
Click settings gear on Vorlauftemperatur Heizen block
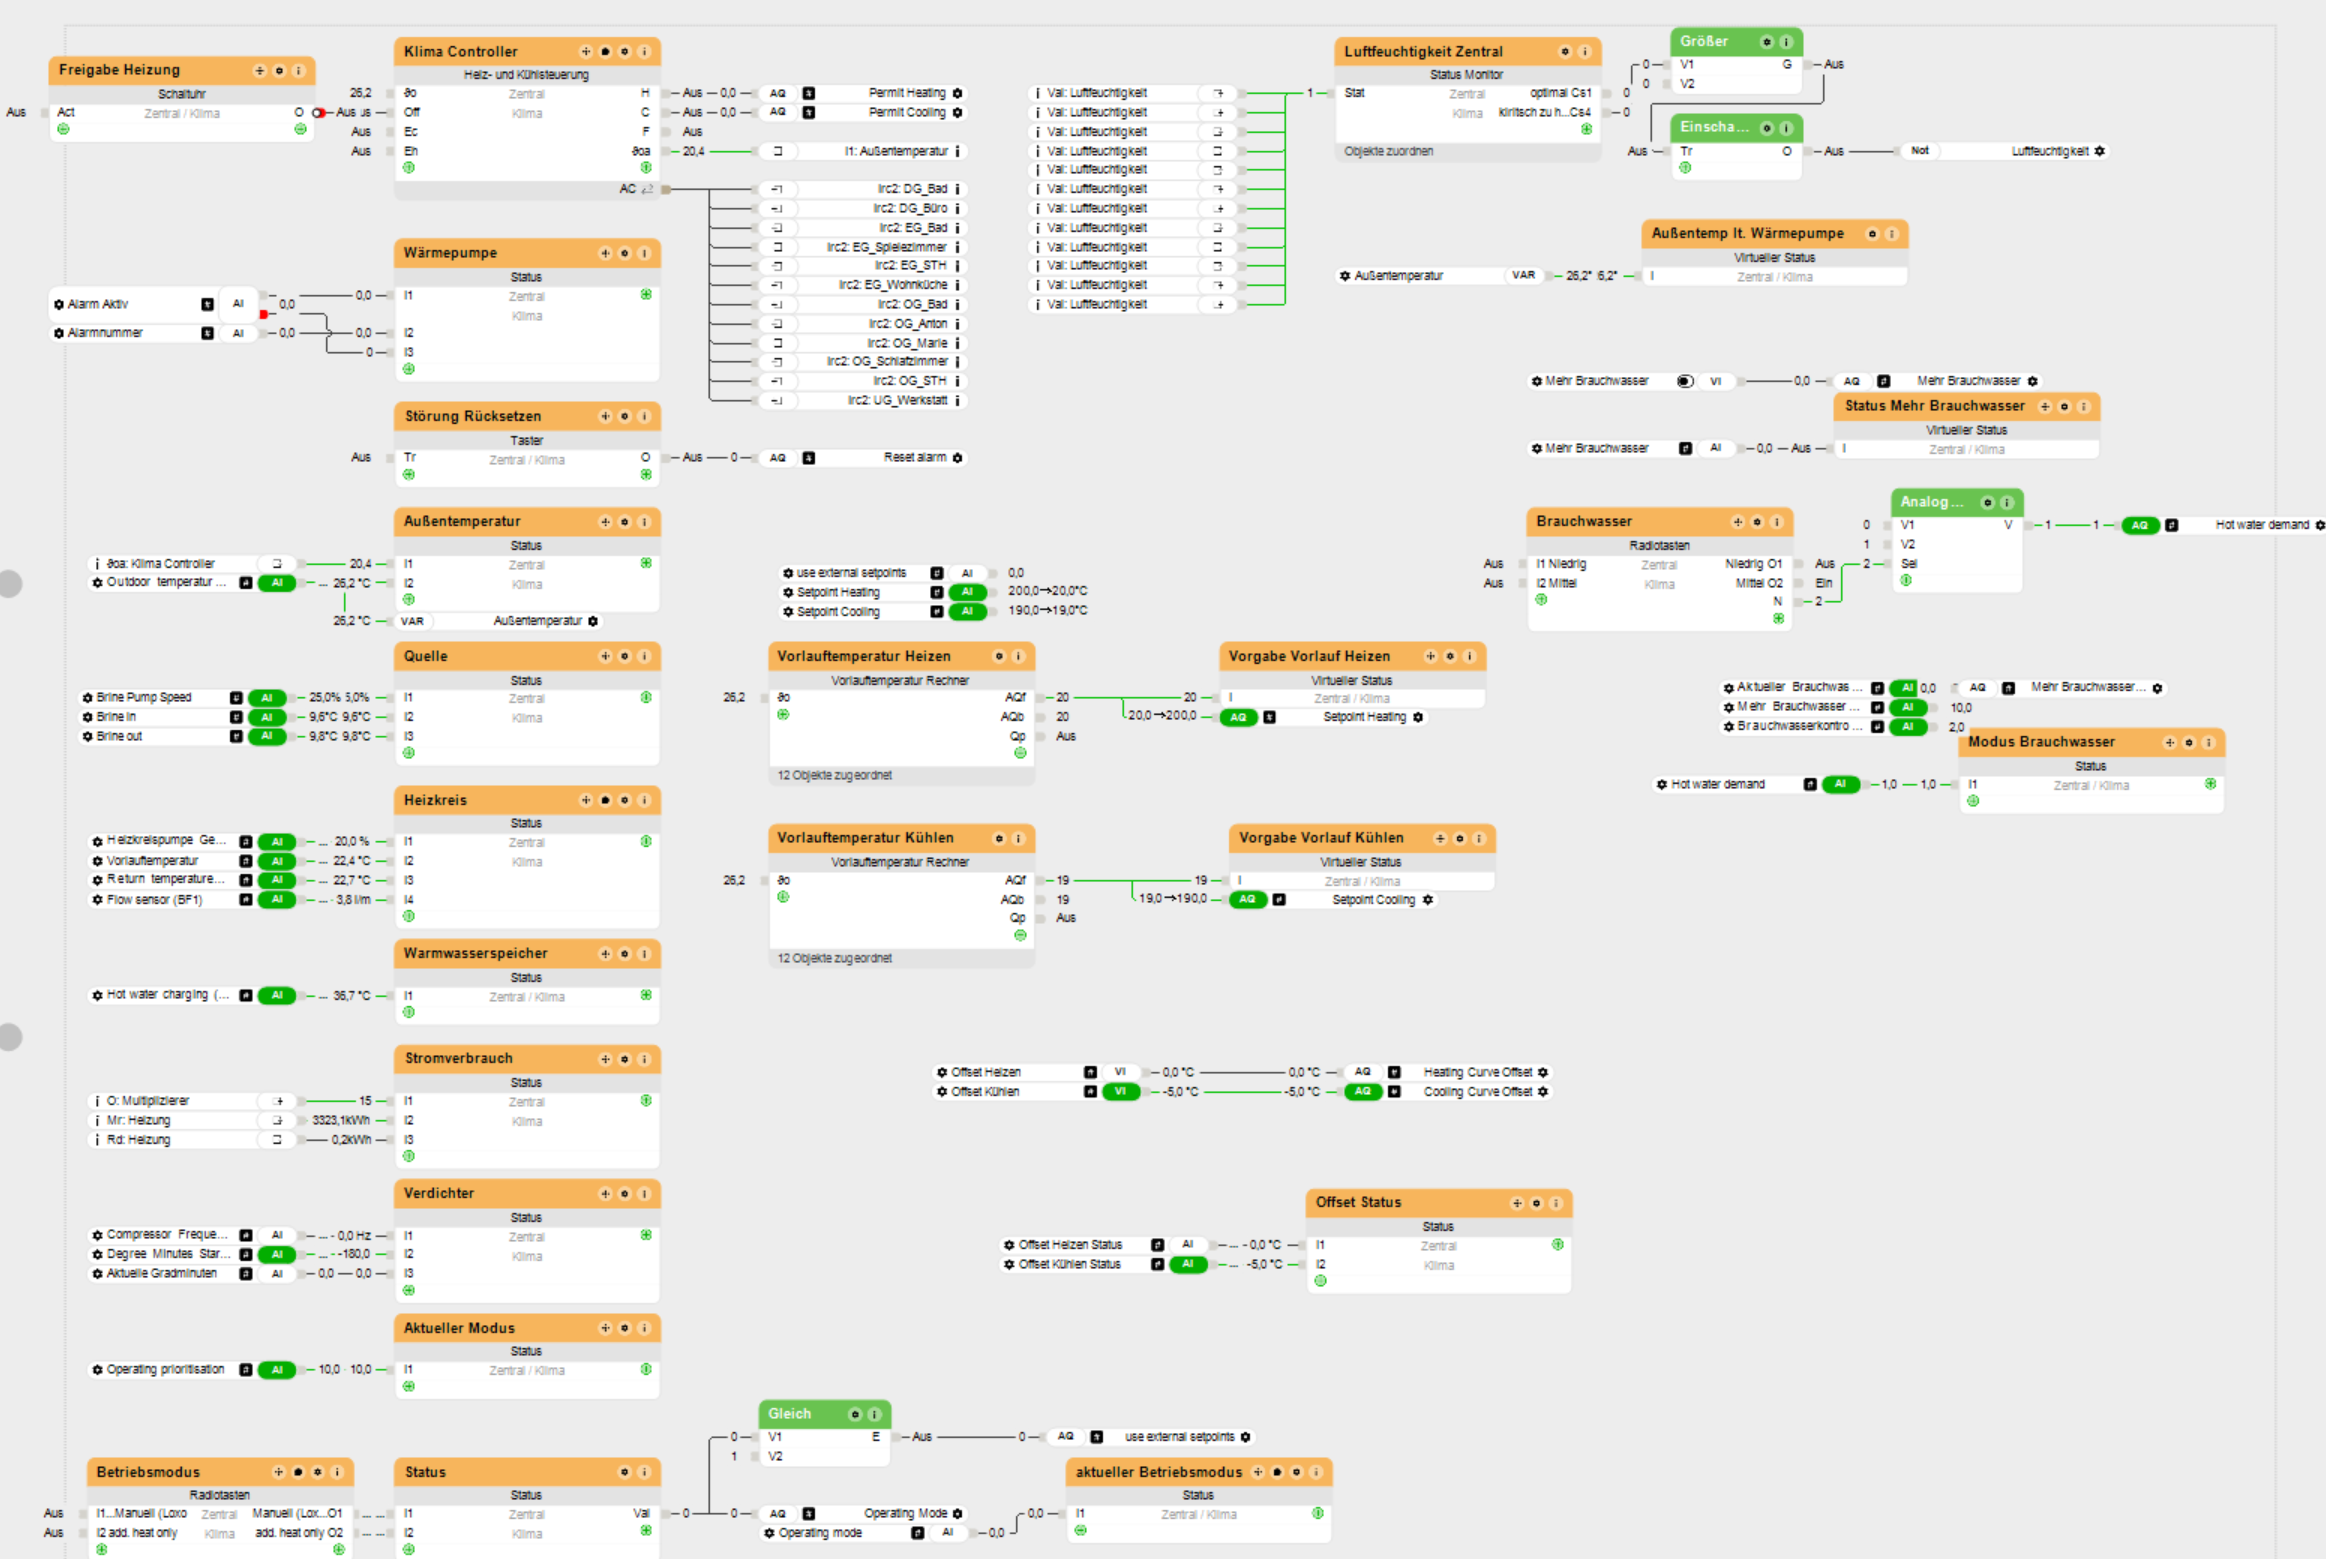click(999, 656)
